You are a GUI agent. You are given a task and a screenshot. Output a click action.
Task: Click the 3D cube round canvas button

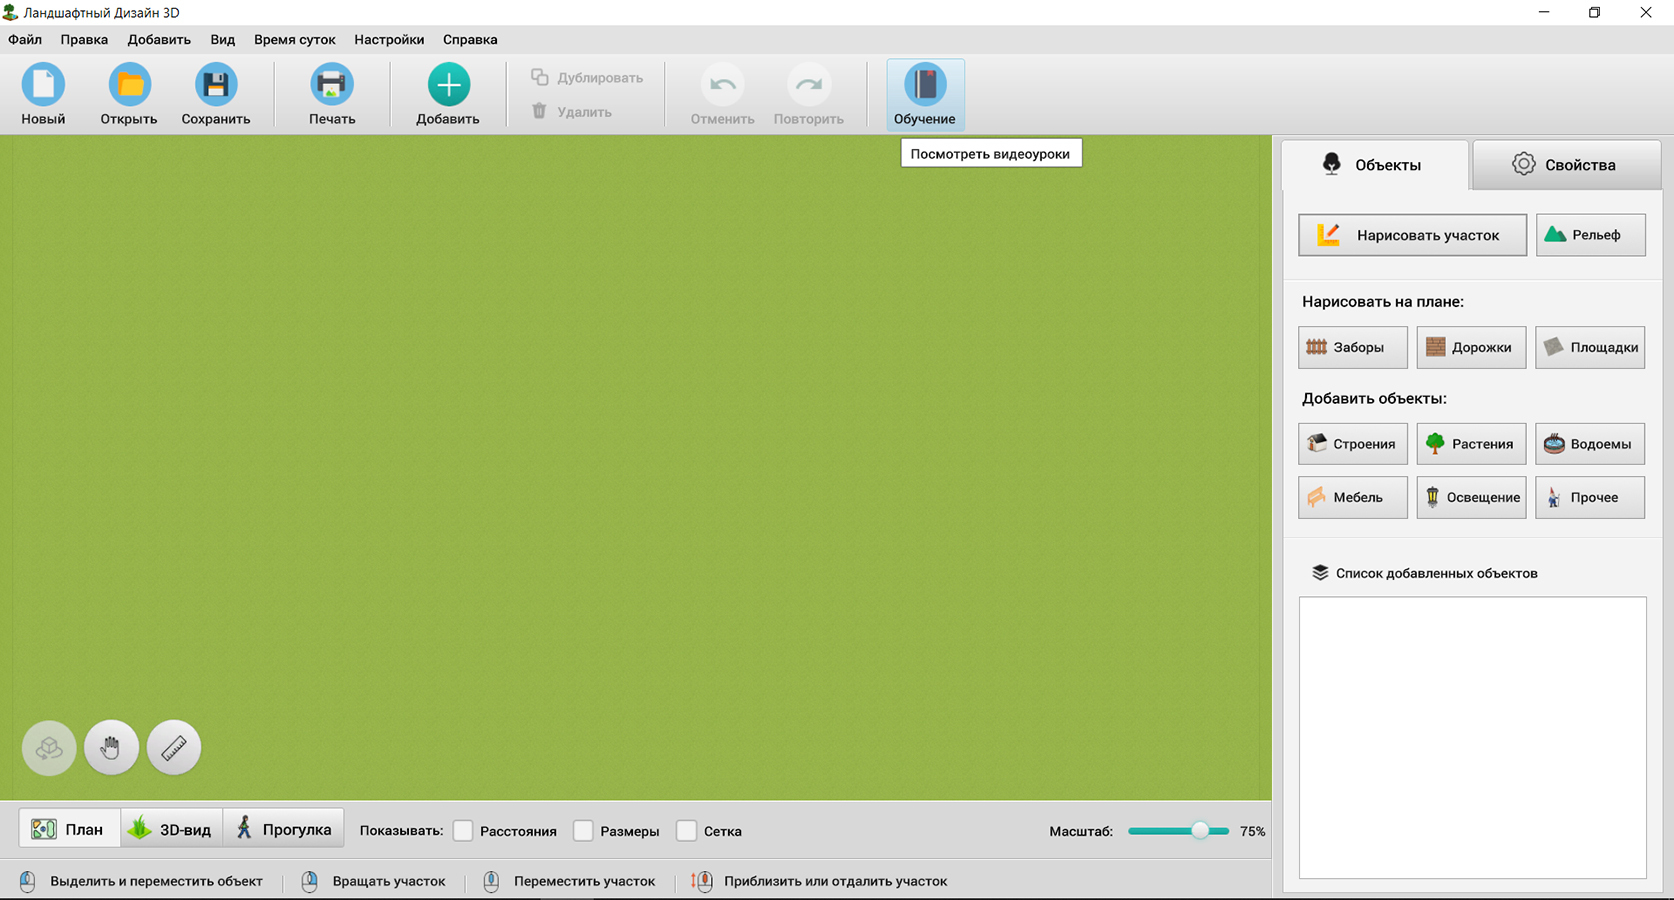click(x=49, y=748)
